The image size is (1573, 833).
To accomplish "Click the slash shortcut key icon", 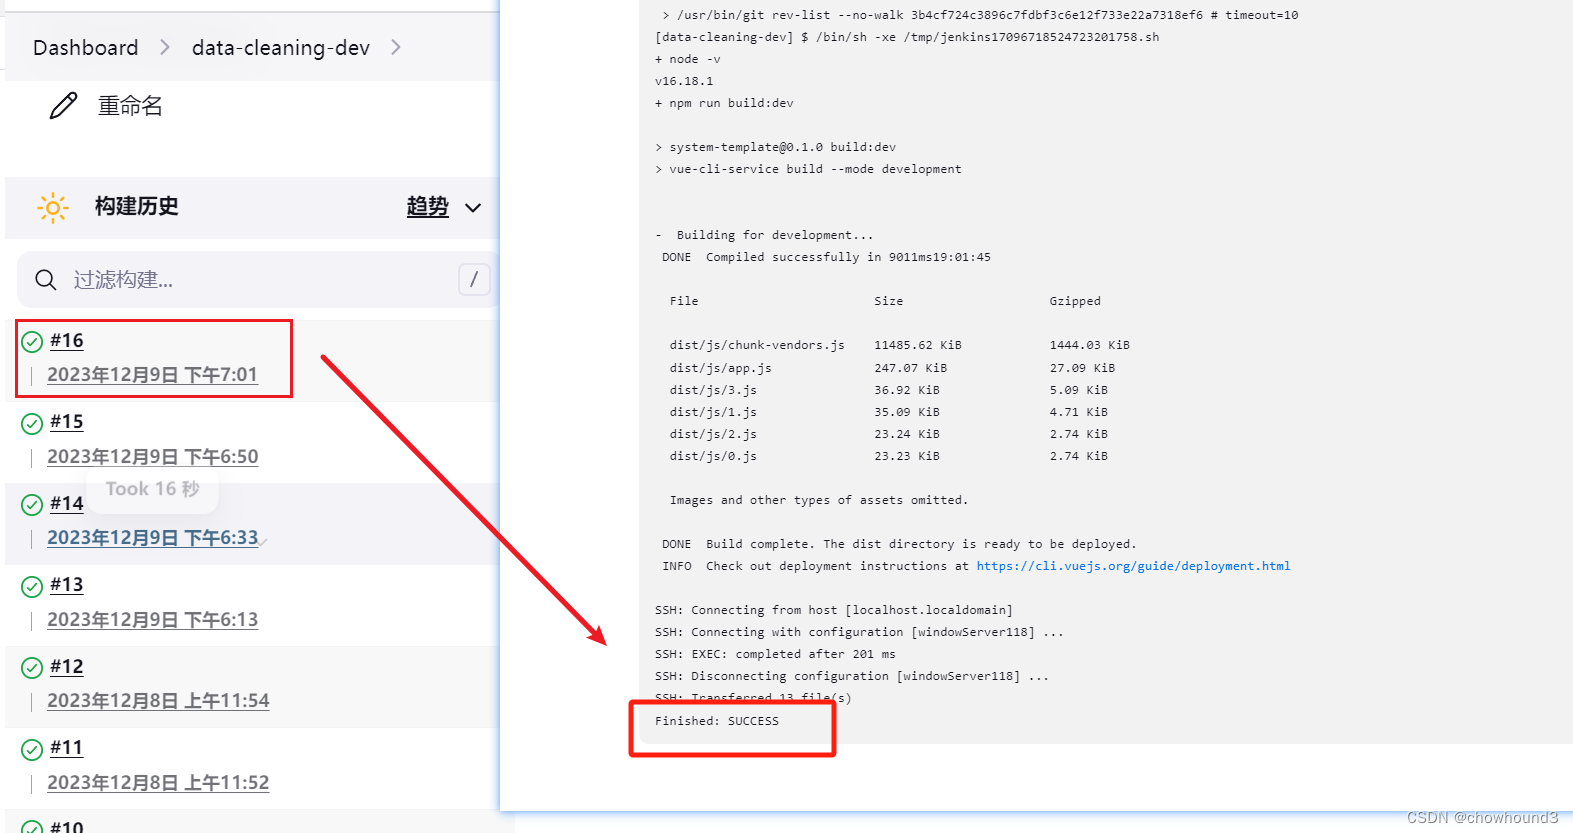I will click(474, 279).
